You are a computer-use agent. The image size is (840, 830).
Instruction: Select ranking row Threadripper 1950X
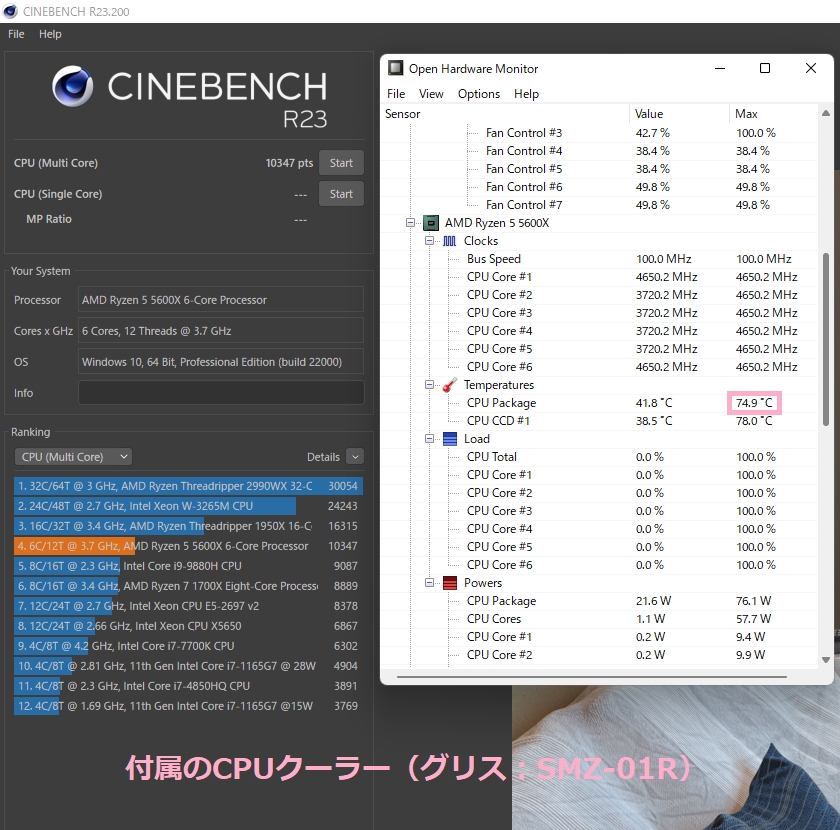188,526
